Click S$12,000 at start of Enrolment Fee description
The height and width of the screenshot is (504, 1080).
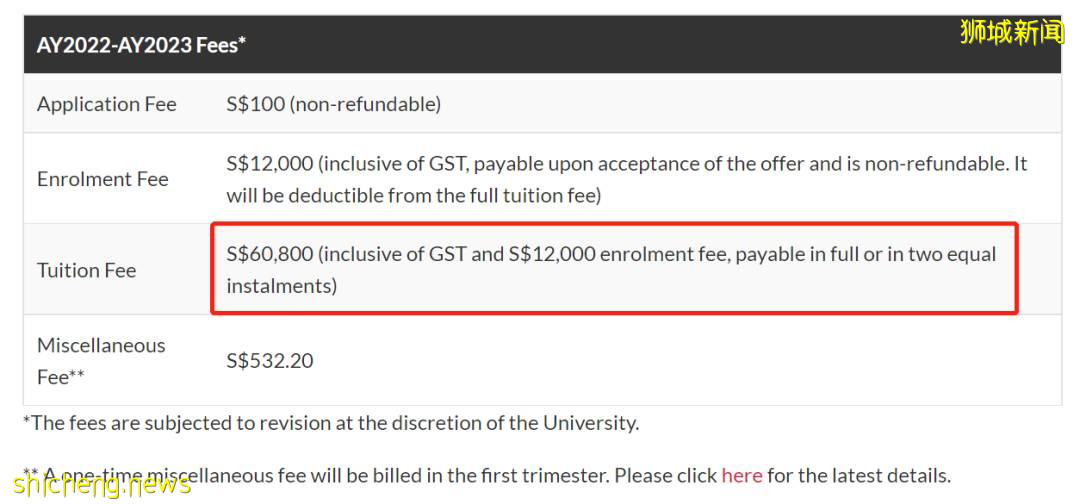point(270,164)
